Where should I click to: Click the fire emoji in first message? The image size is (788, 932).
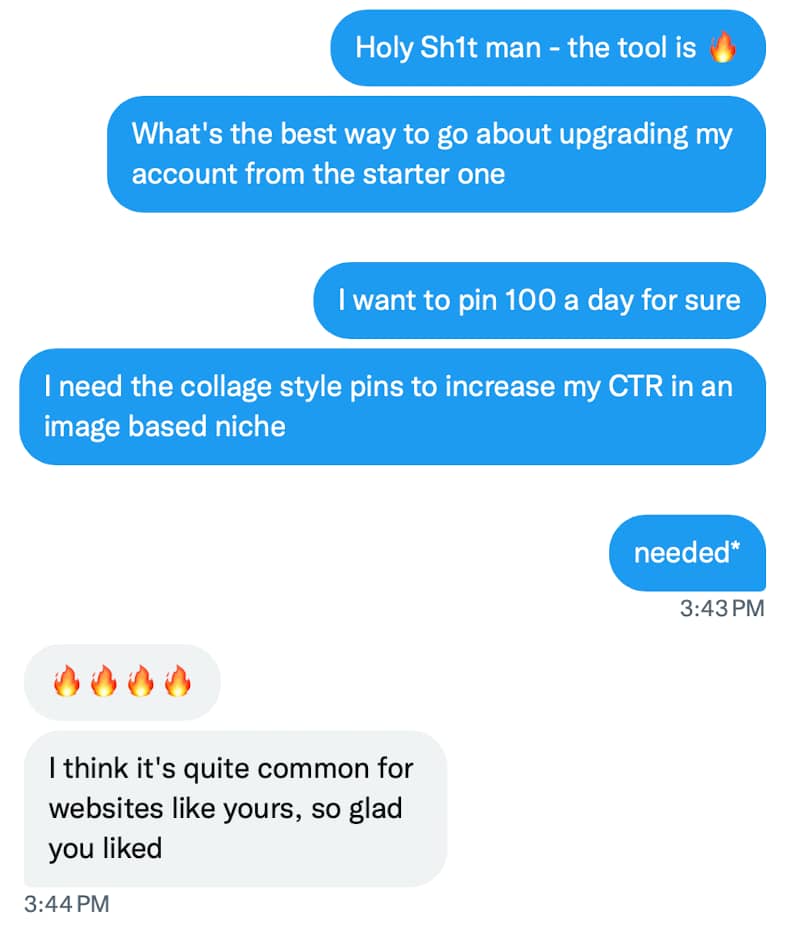point(723,47)
